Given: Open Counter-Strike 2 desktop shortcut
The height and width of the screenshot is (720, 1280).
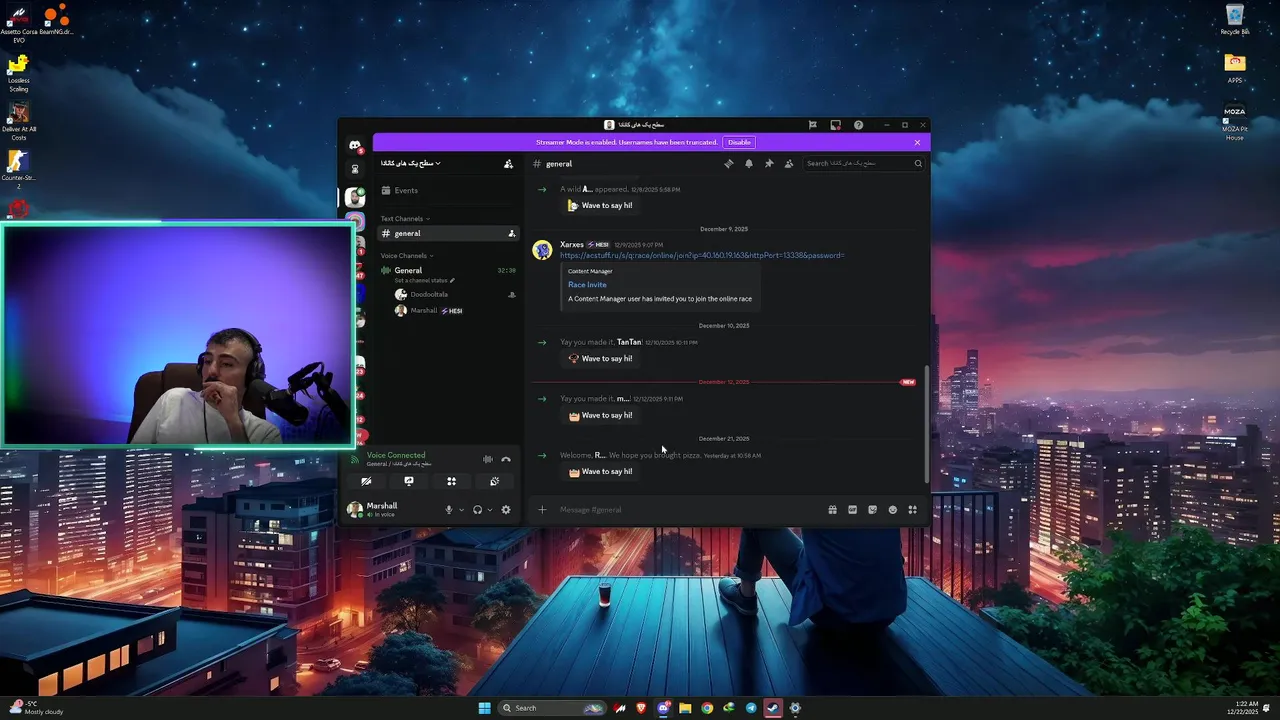Looking at the screenshot, I should pyautogui.click(x=18, y=168).
